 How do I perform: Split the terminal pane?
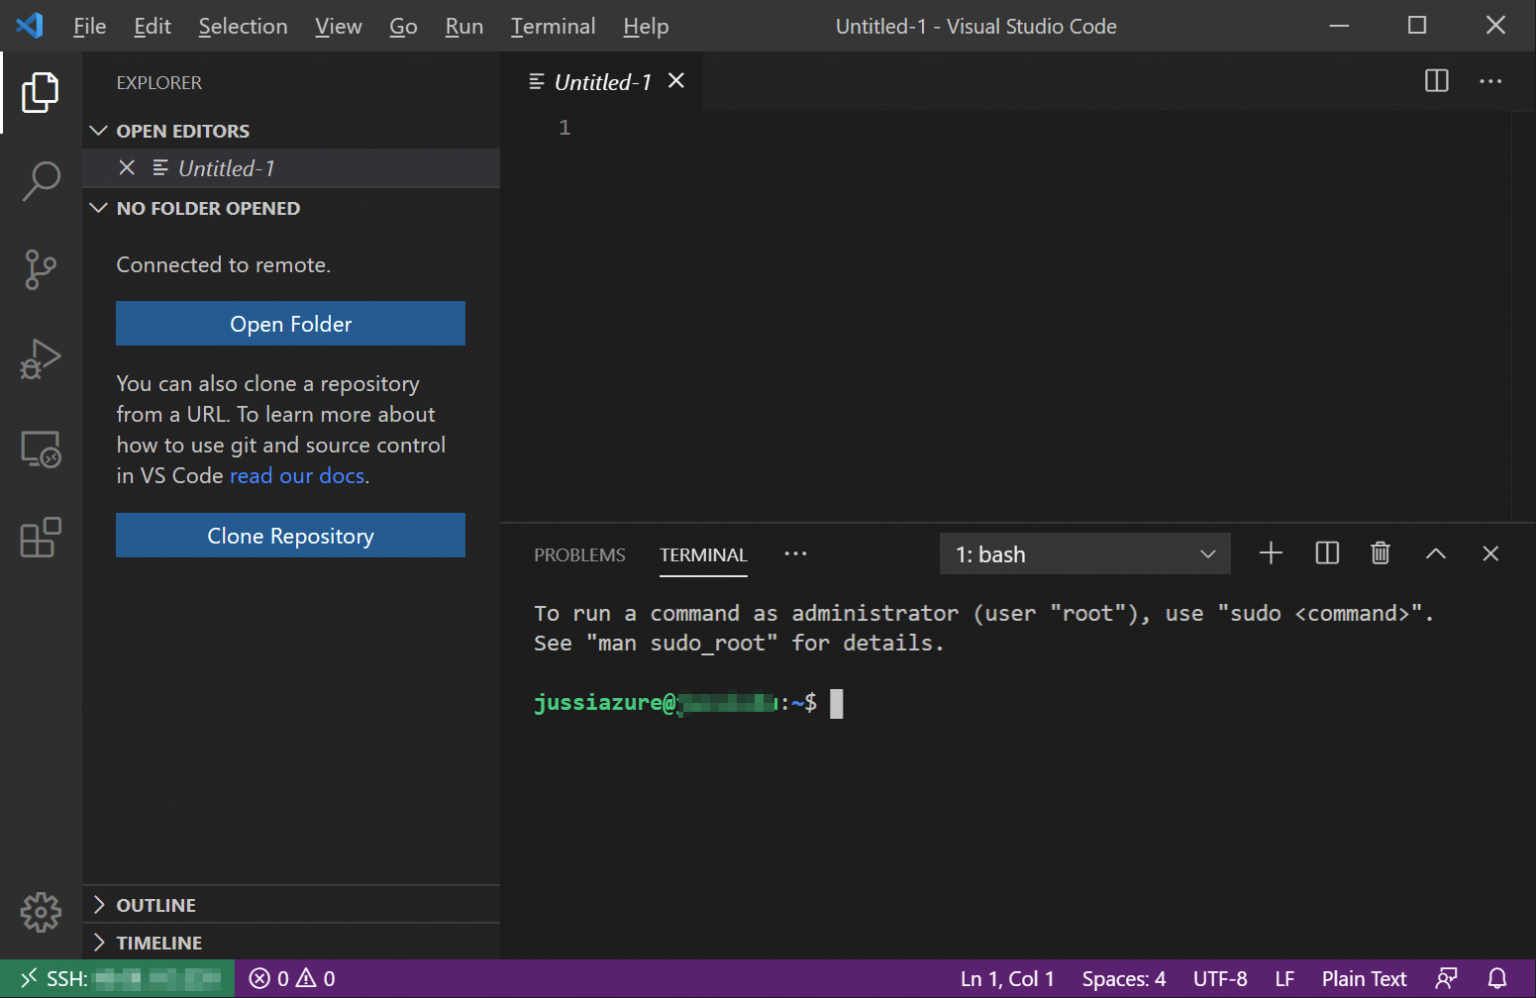coord(1327,553)
